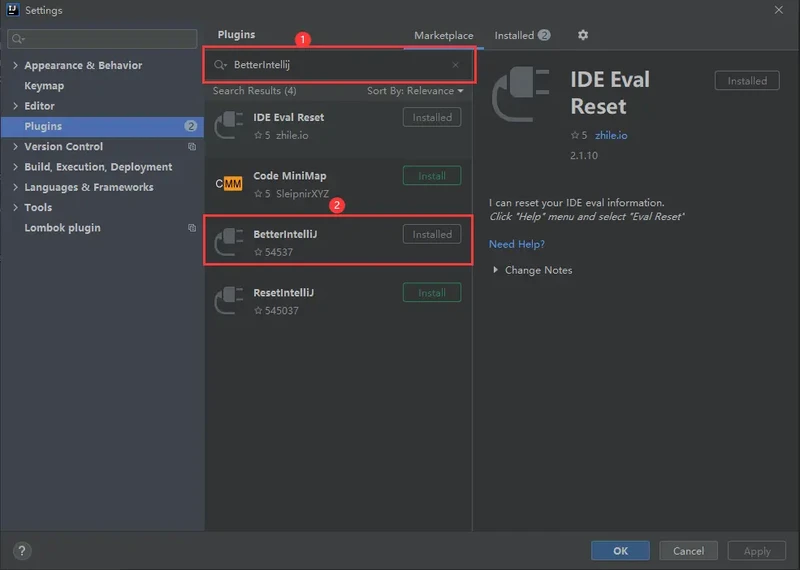This screenshot has width=800, height=570.
Task: Click the BetterIntelliJ plugin plug icon
Action: point(229,243)
